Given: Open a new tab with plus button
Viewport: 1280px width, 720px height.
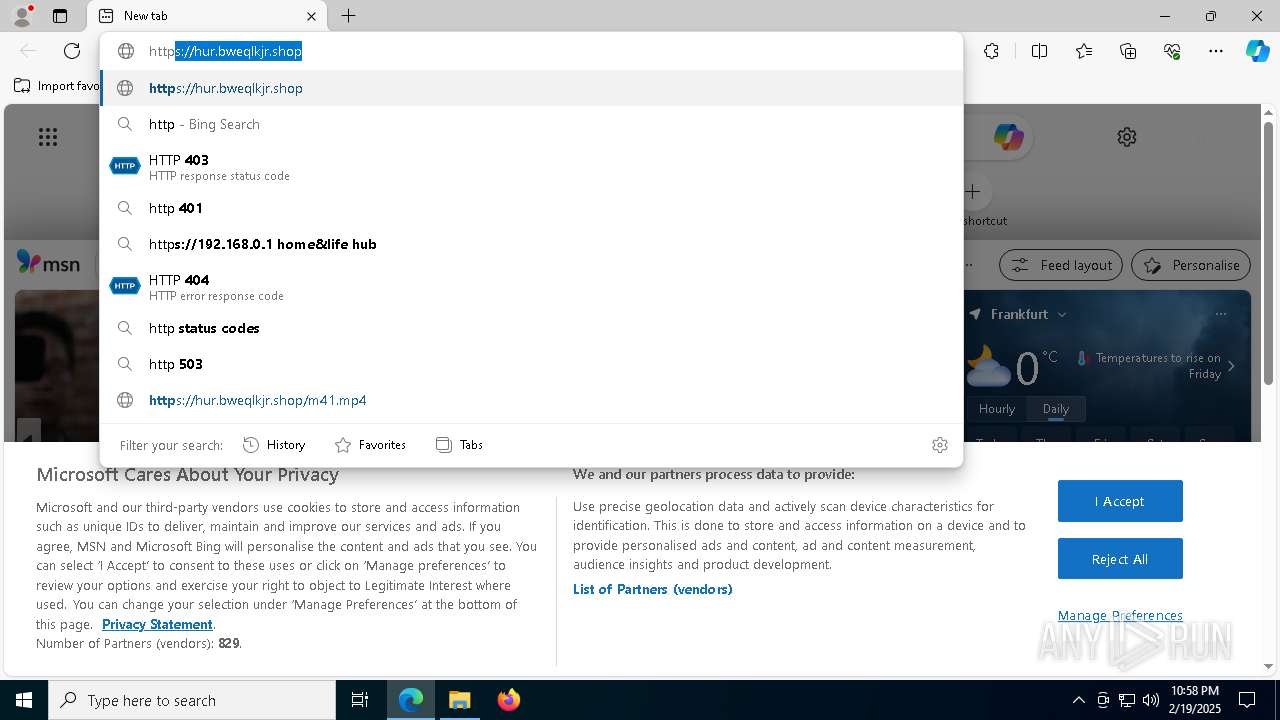Looking at the screenshot, I should pos(348,16).
